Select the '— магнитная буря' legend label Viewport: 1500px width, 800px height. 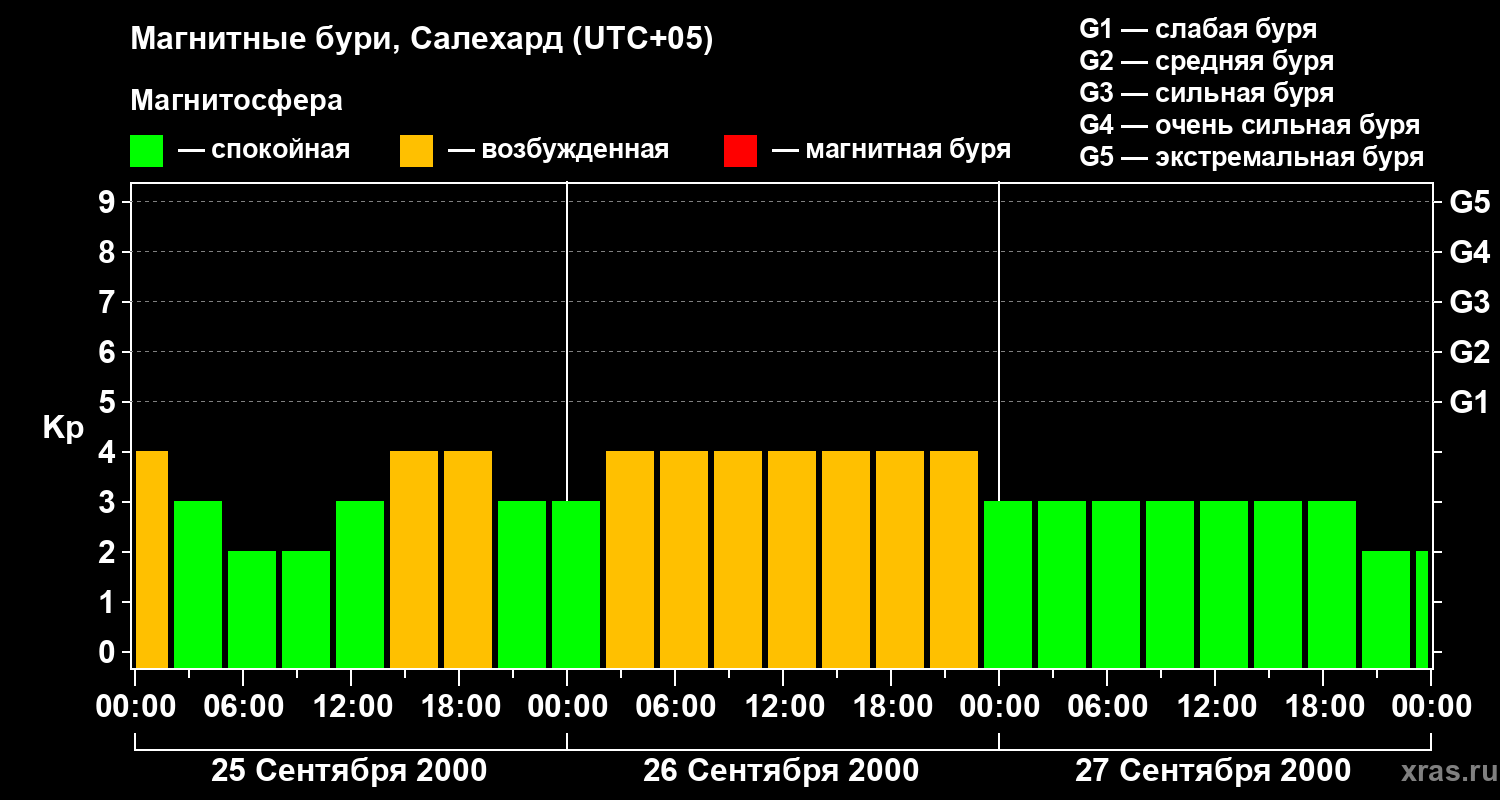pyautogui.click(x=892, y=150)
